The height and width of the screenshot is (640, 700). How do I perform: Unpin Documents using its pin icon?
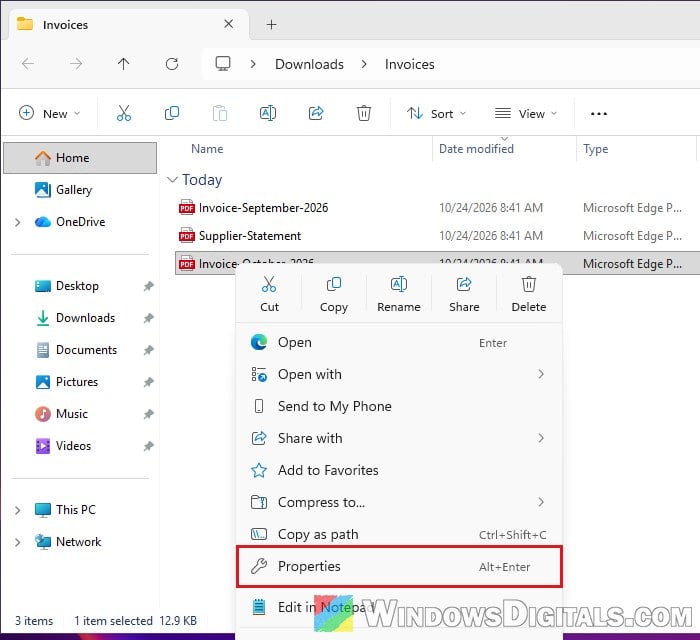[148, 350]
